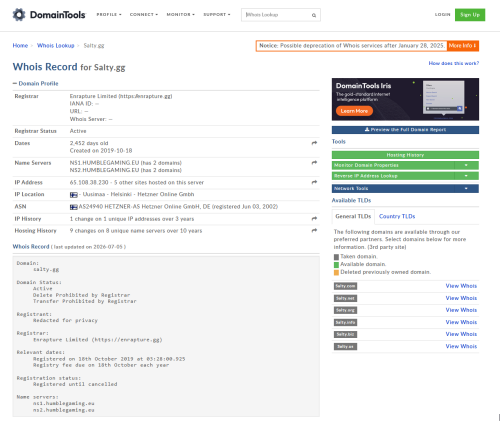Click the LOGIN link
500x432 pixels.
[x=443, y=15]
